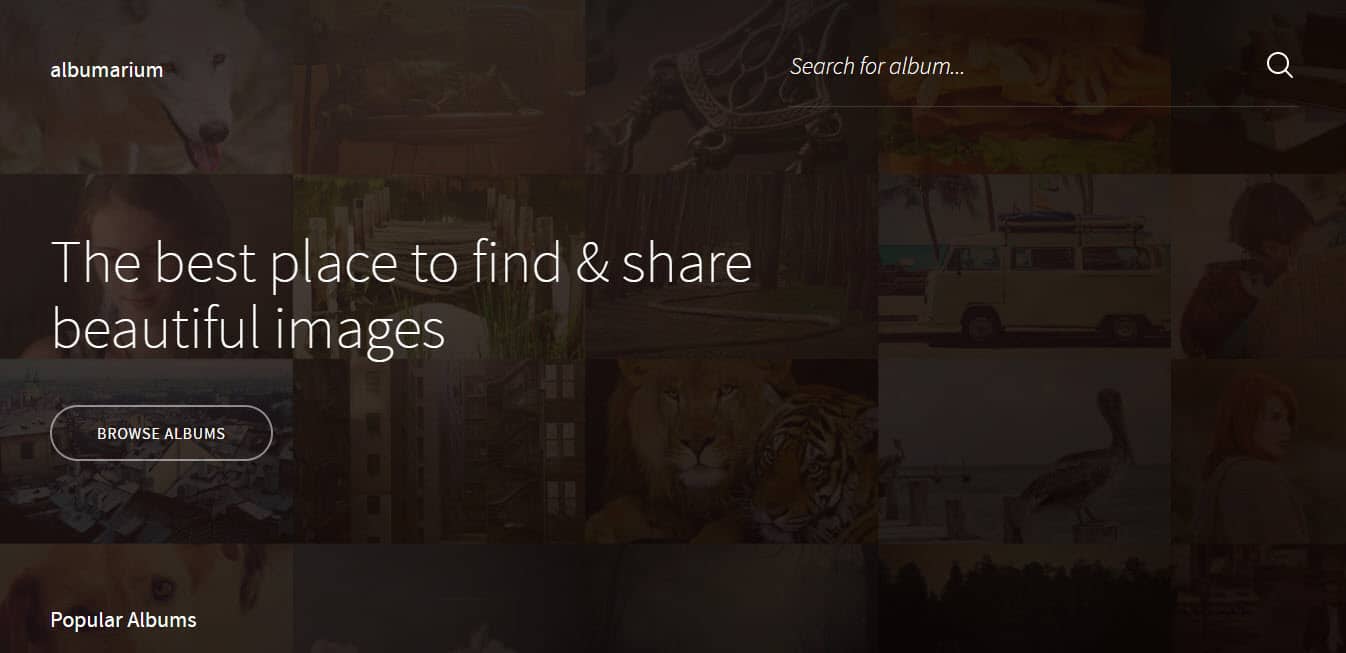Image resolution: width=1346 pixels, height=653 pixels.
Task: Open the lion and tiger photo
Action: [x=732, y=451]
